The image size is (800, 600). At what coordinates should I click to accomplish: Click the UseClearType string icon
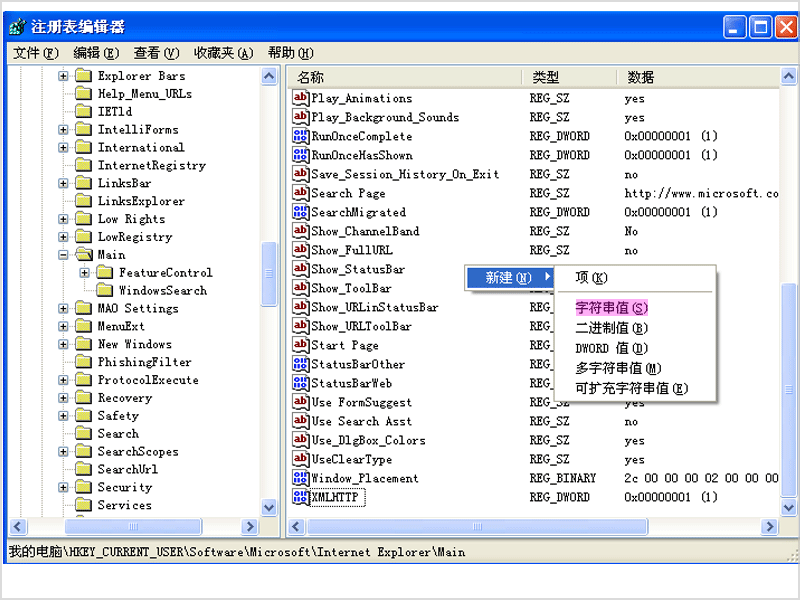click(x=300, y=459)
